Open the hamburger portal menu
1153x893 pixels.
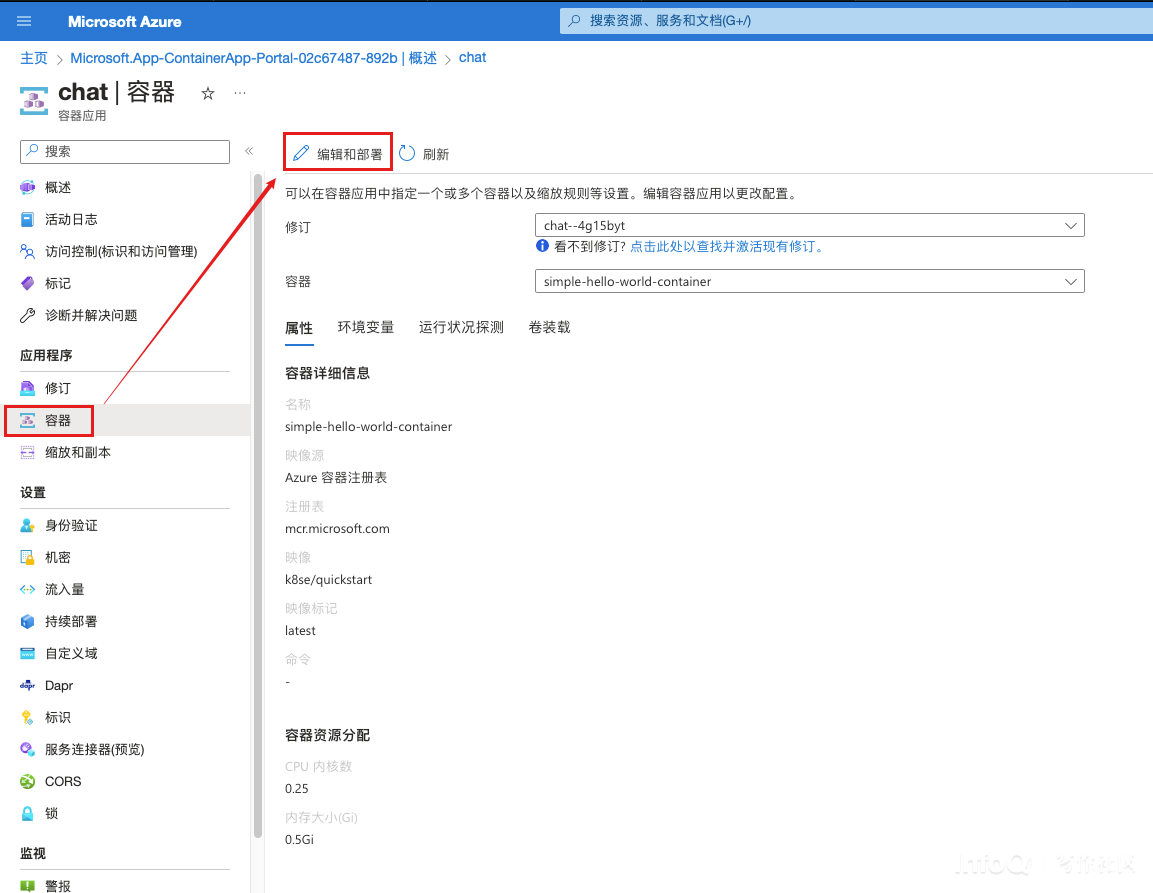(24, 21)
